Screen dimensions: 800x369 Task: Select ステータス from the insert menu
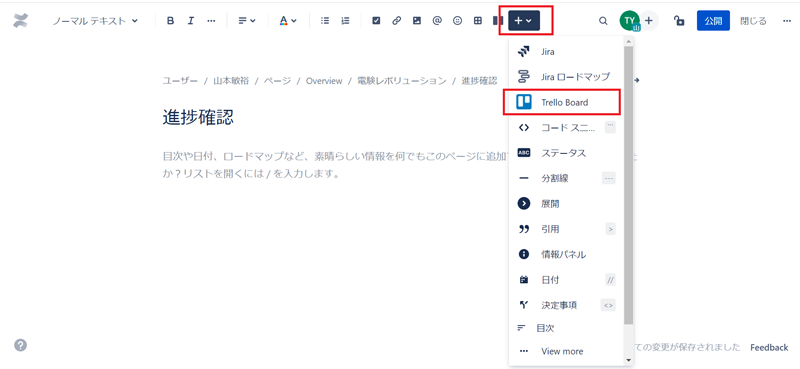[566, 153]
